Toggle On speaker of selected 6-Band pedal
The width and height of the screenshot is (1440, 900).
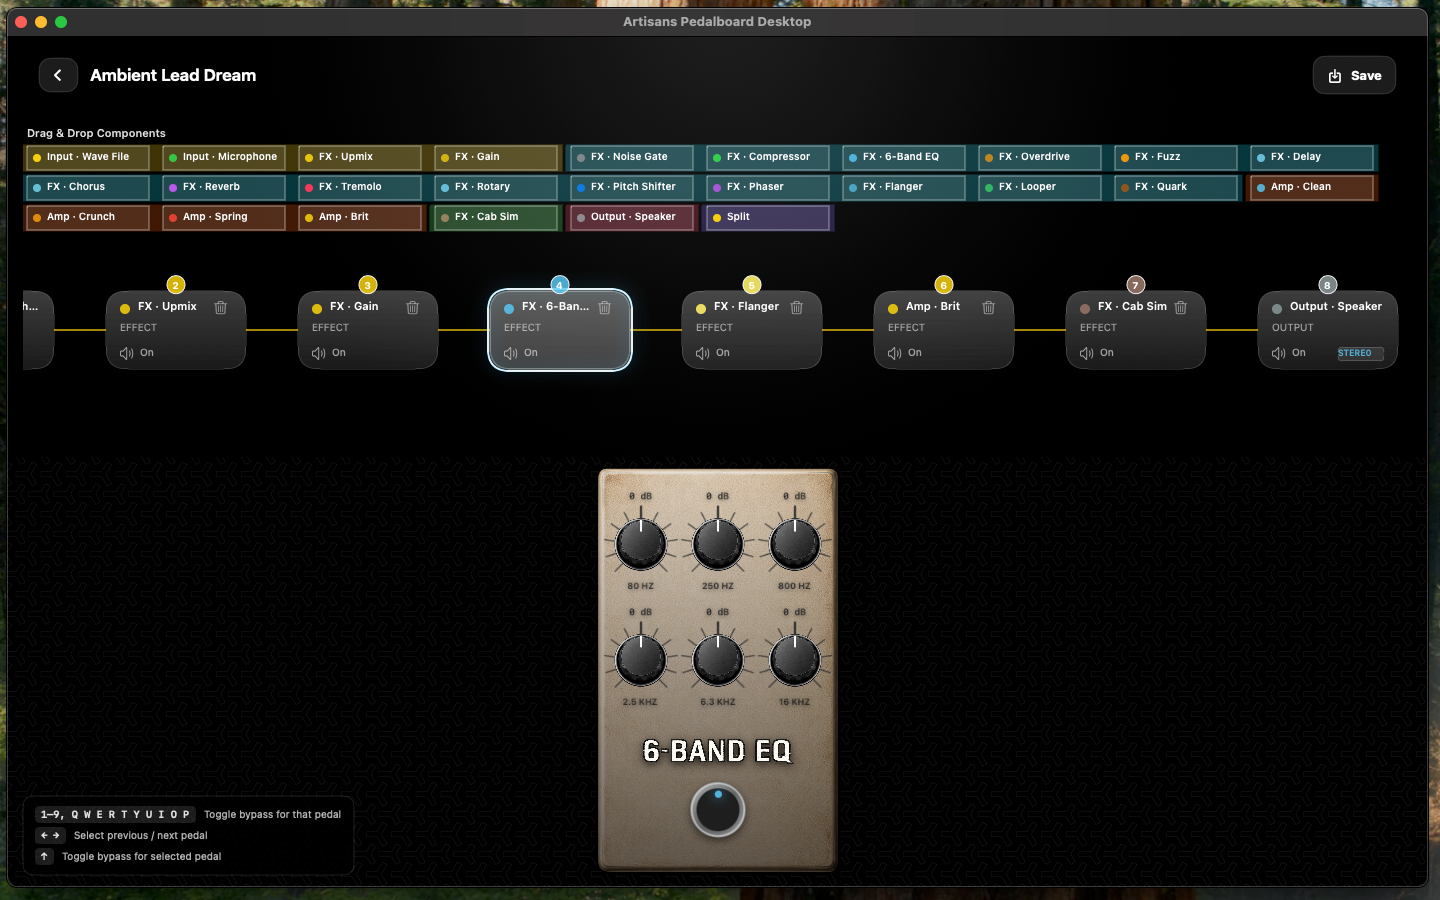click(x=511, y=353)
